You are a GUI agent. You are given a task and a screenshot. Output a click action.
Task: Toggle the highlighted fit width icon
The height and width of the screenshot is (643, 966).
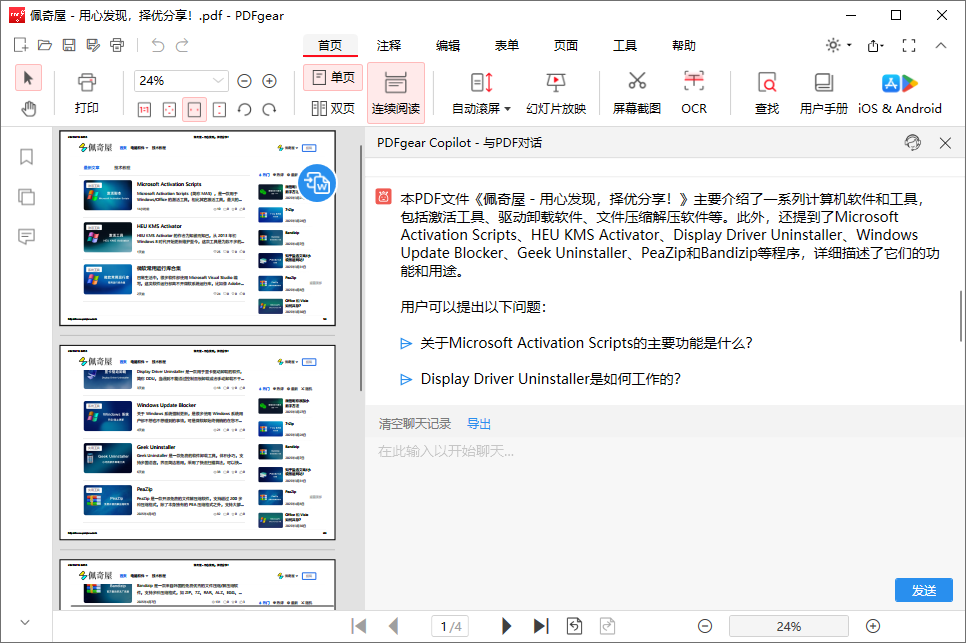click(194, 110)
